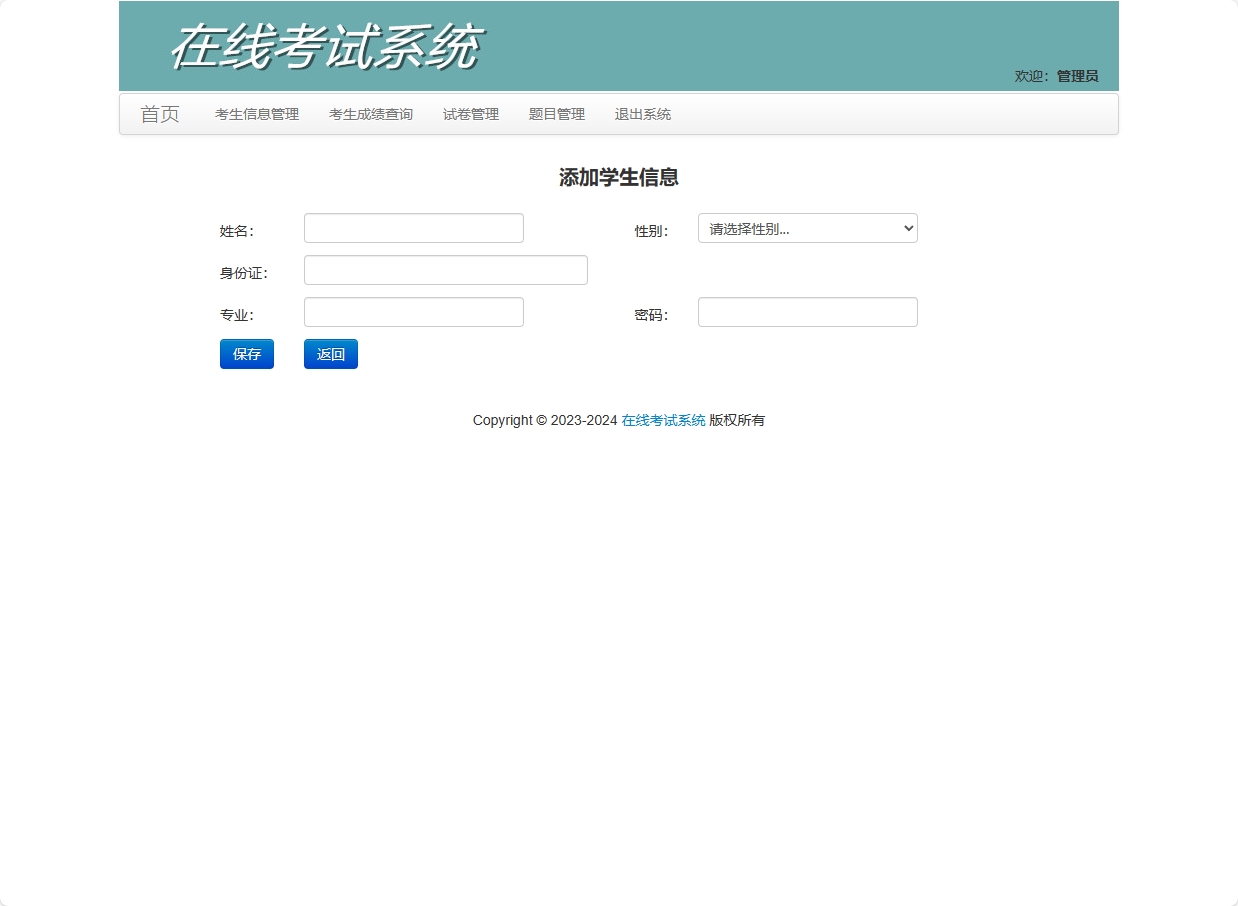1238x906 pixels.
Task: Click the 返回 button
Action: [x=330, y=354]
